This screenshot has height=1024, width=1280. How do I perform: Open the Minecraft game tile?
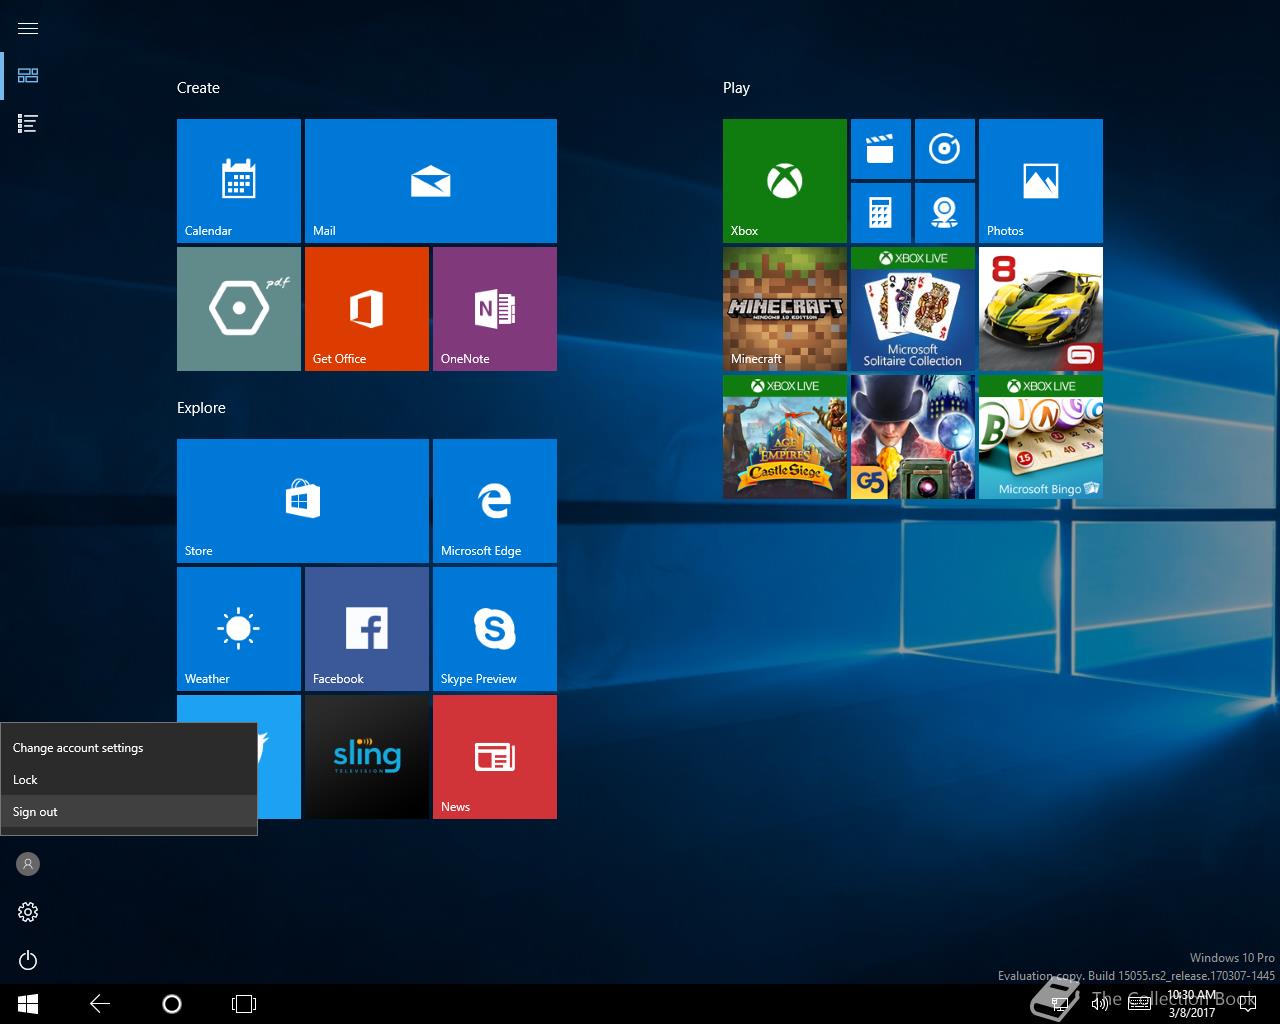tap(784, 308)
